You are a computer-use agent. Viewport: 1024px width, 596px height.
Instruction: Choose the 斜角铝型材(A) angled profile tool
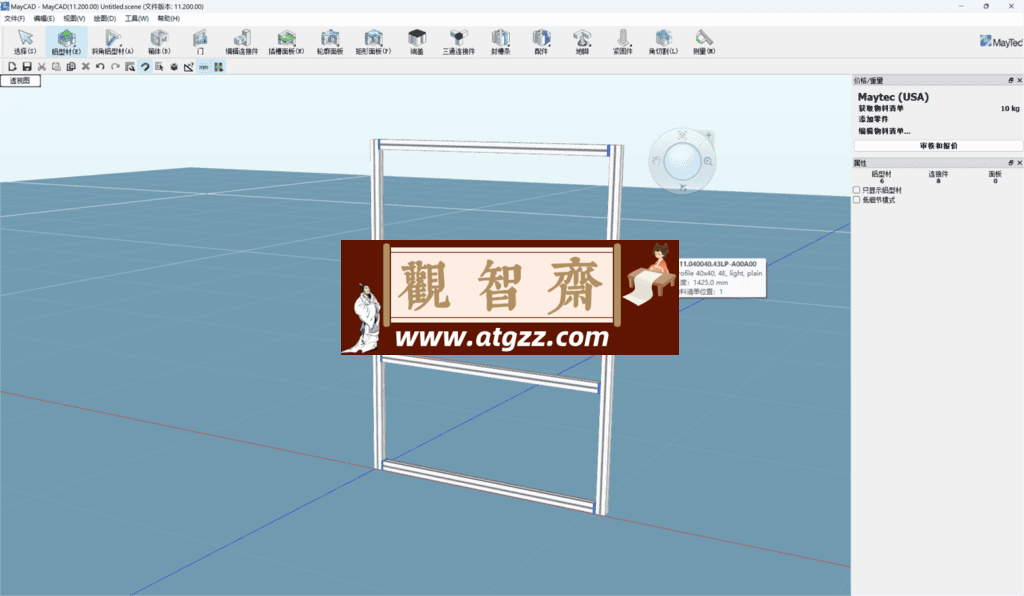point(112,42)
